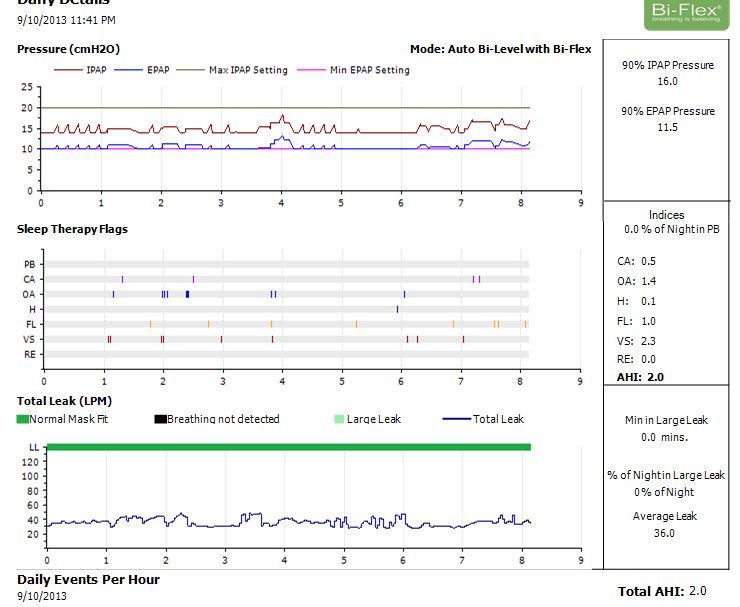Image resolution: width=740 pixels, height=607 pixels.
Task: Click the FL row label in flags chart
Action: click(30, 325)
